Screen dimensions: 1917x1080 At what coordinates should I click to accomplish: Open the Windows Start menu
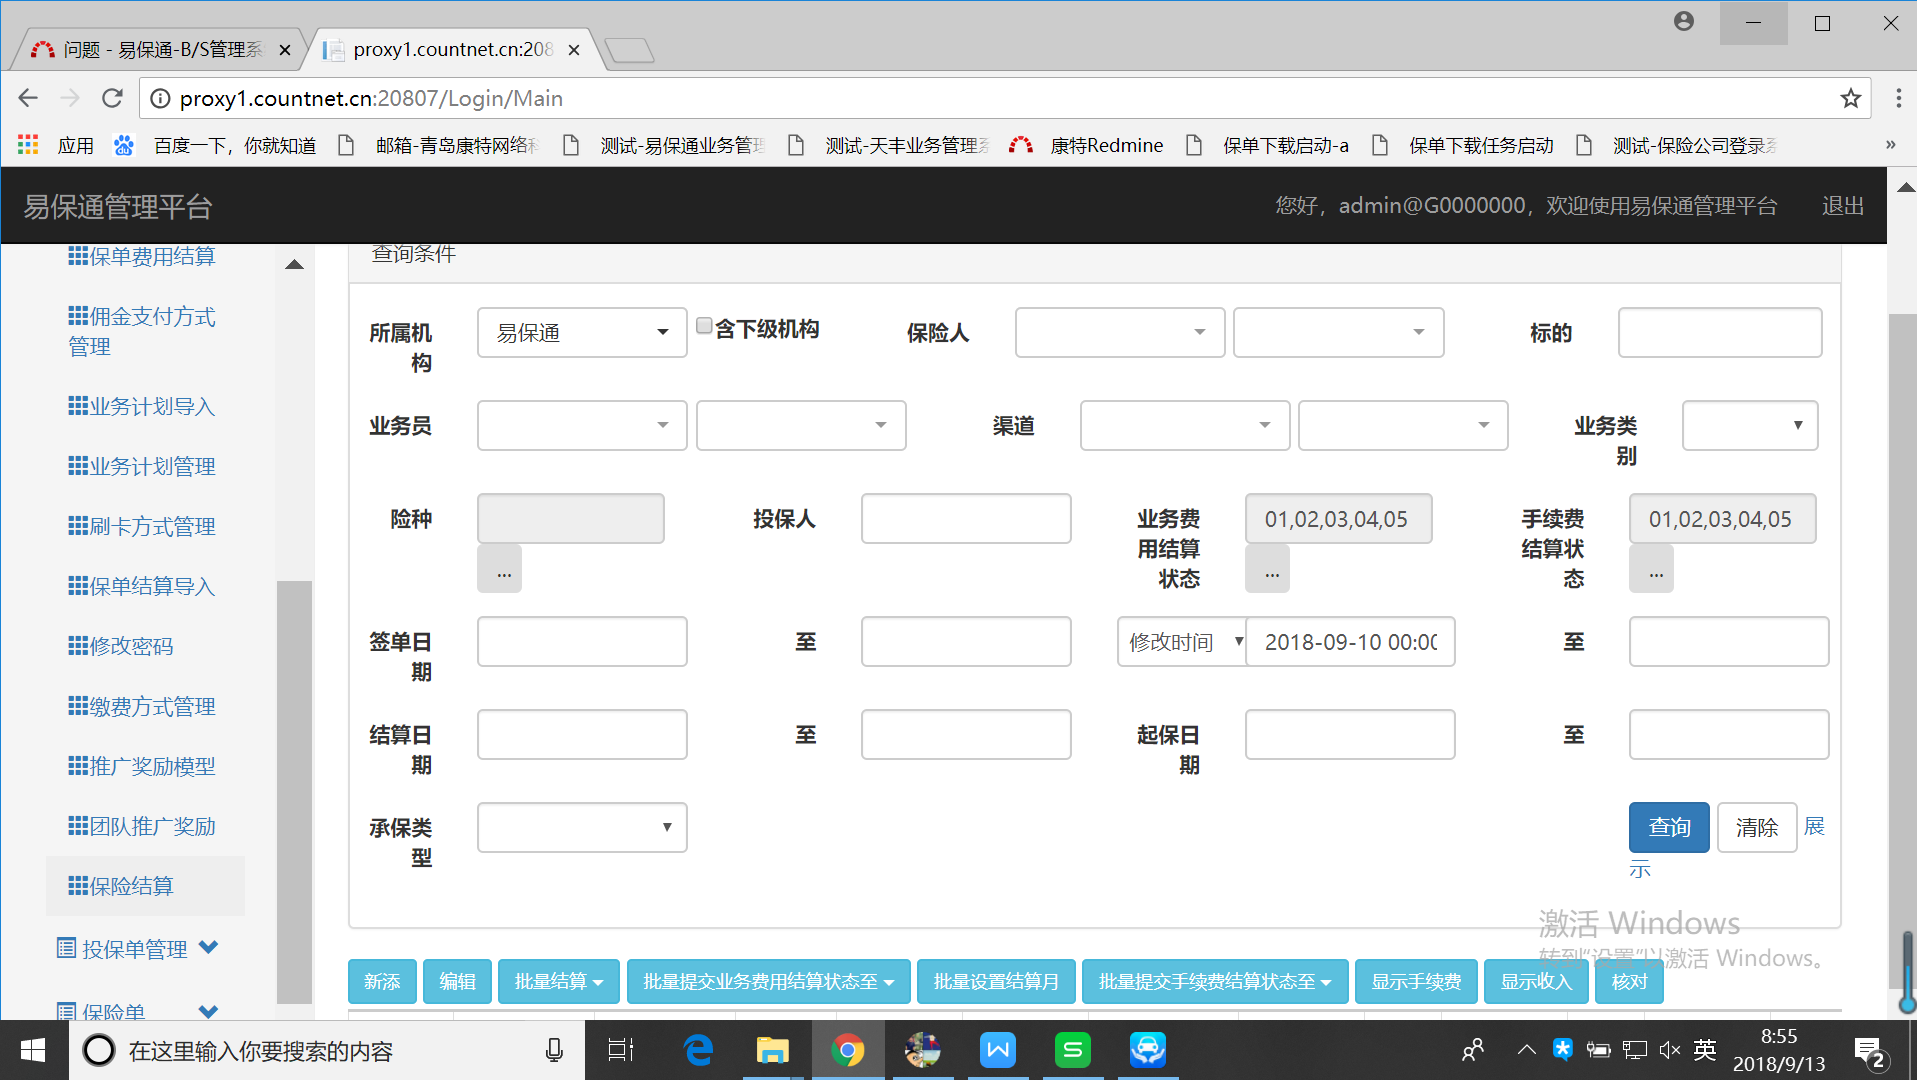click(x=33, y=1050)
